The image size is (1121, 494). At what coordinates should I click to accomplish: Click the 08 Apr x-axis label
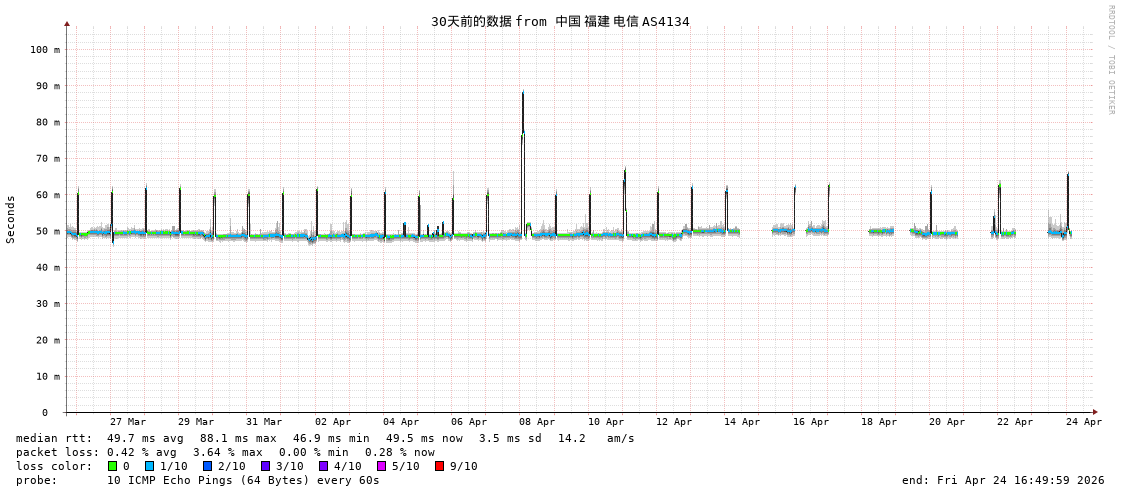click(x=537, y=422)
